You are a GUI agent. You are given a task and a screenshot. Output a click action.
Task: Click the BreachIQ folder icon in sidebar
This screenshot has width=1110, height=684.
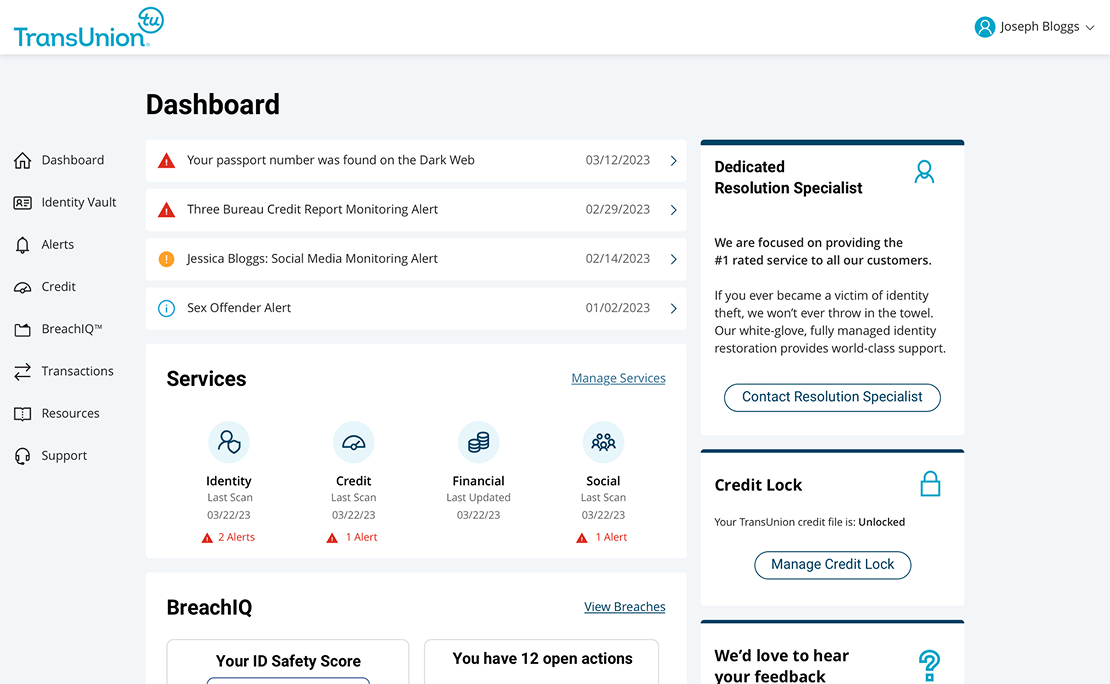pos(23,329)
